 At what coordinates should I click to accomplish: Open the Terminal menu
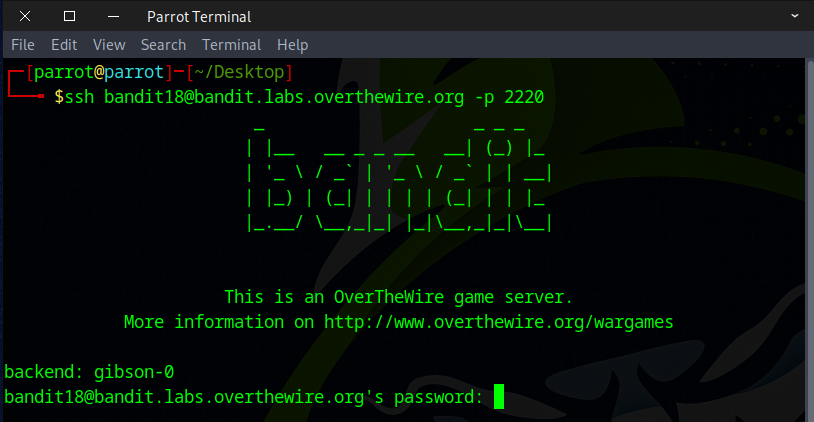click(x=231, y=45)
